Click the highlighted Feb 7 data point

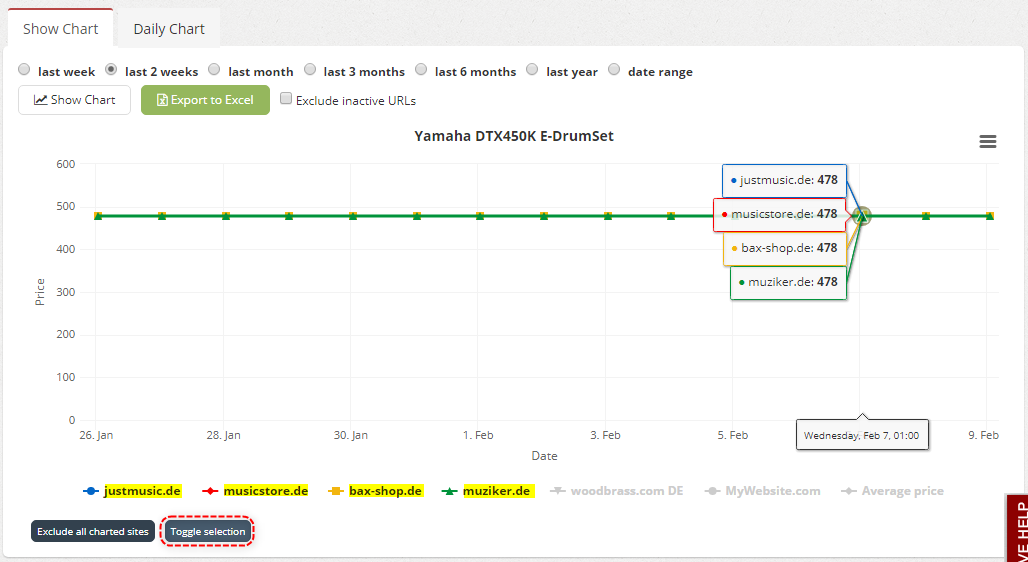click(x=863, y=216)
